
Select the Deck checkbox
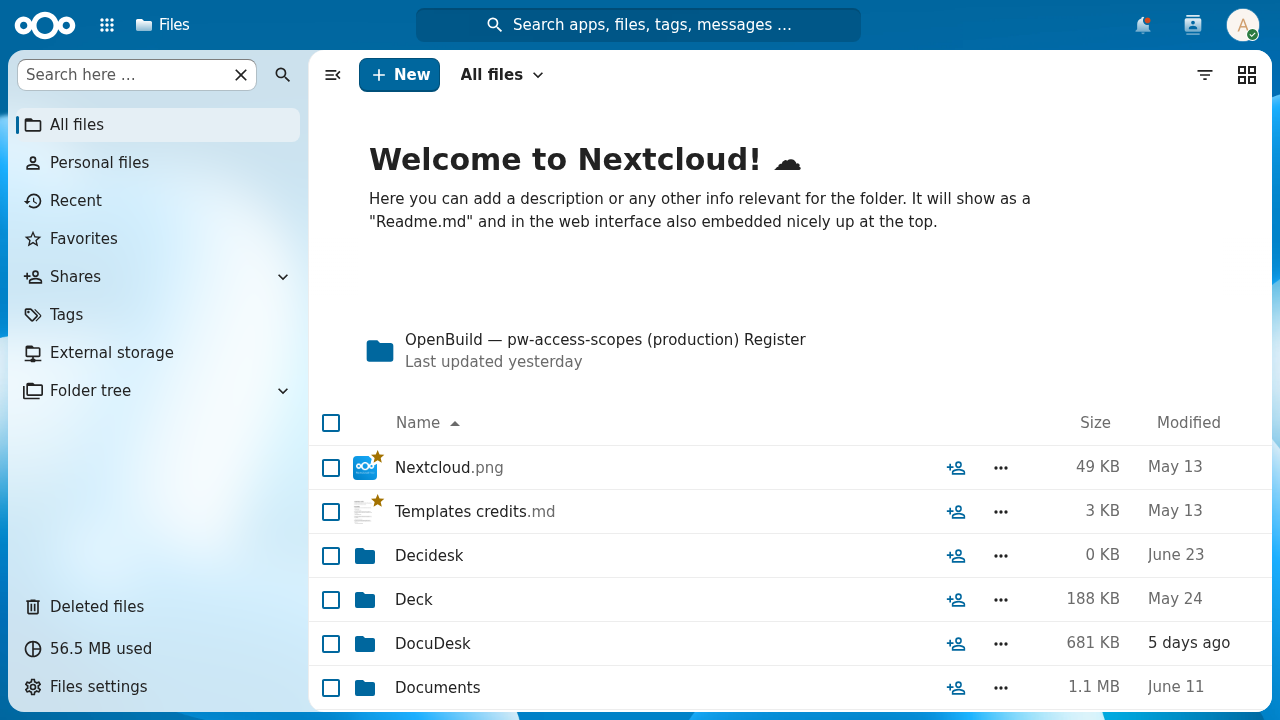pyautogui.click(x=331, y=600)
